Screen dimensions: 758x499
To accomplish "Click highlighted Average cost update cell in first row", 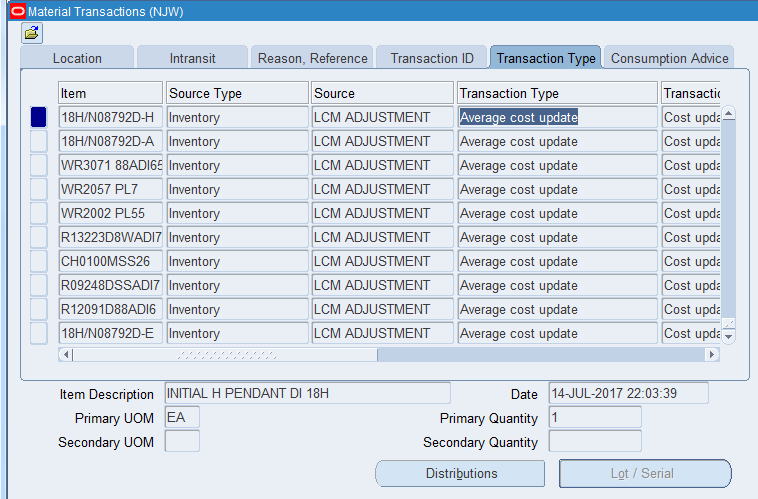I will pos(557,117).
